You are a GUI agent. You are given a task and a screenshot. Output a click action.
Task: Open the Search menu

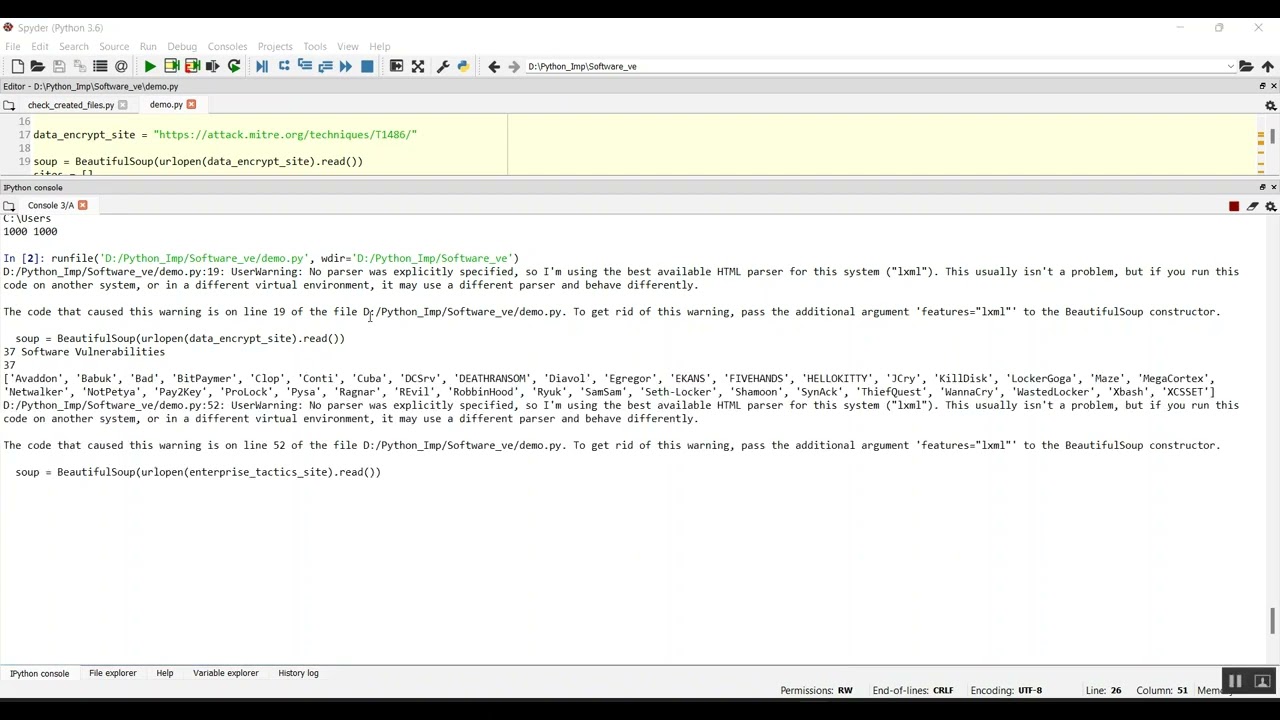[74, 46]
